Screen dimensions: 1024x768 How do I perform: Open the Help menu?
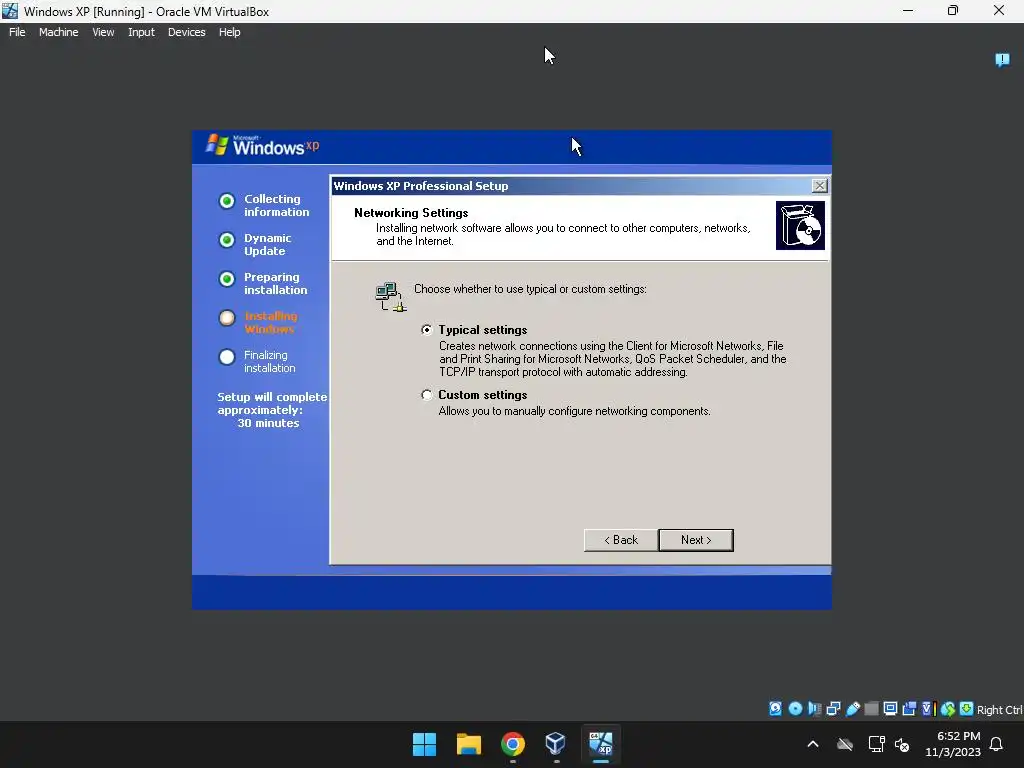click(x=229, y=32)
